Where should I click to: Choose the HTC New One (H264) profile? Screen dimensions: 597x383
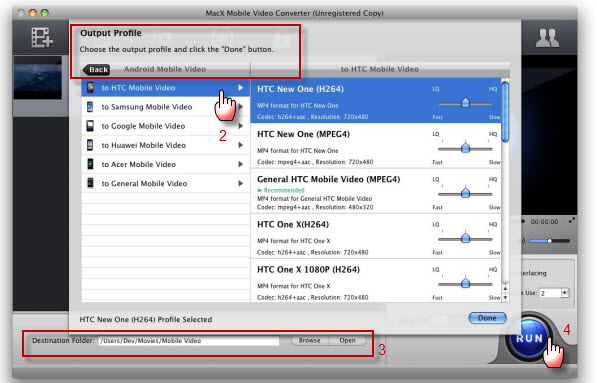click(376, 101)
